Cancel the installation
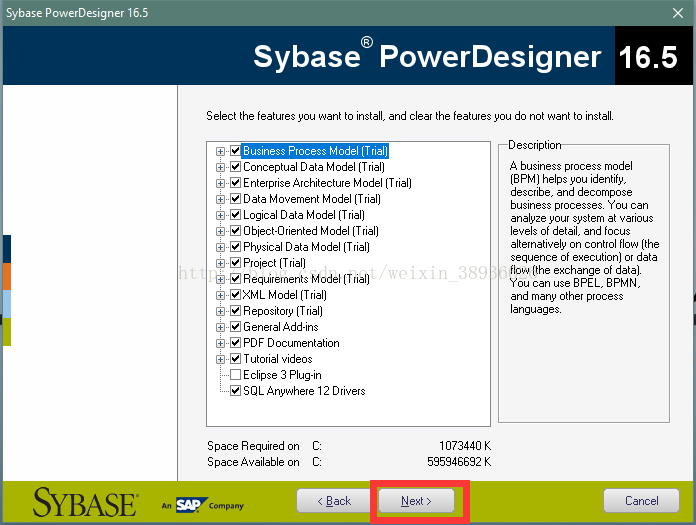The height and width of the screenshot is (525, 696). click(x=641, y=501)
